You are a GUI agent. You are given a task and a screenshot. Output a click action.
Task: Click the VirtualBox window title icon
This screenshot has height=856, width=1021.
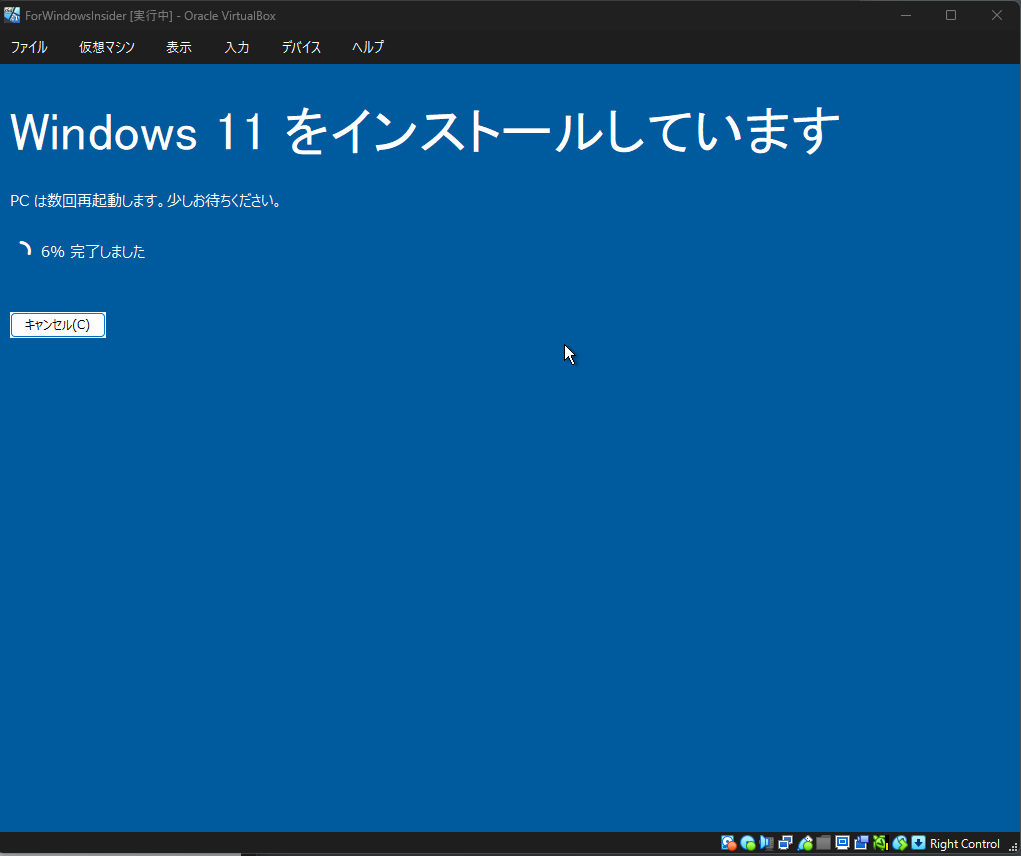(x=12, y=15)
